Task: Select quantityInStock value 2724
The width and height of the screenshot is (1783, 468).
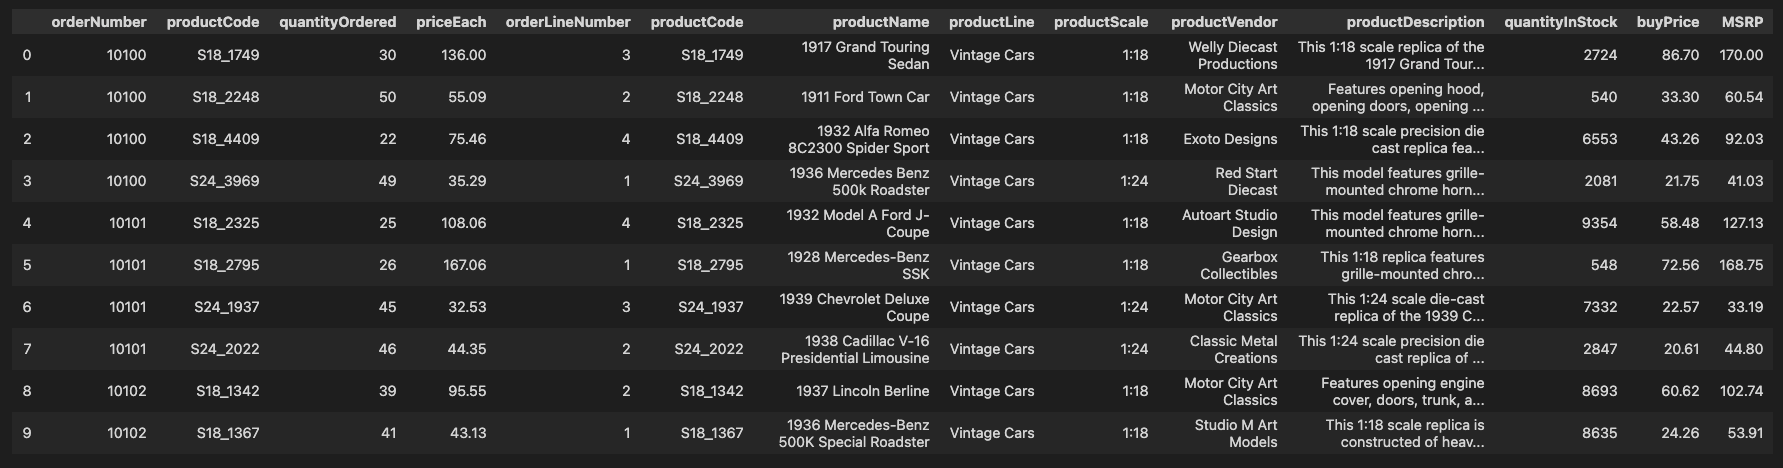Action: (1600, 55)
